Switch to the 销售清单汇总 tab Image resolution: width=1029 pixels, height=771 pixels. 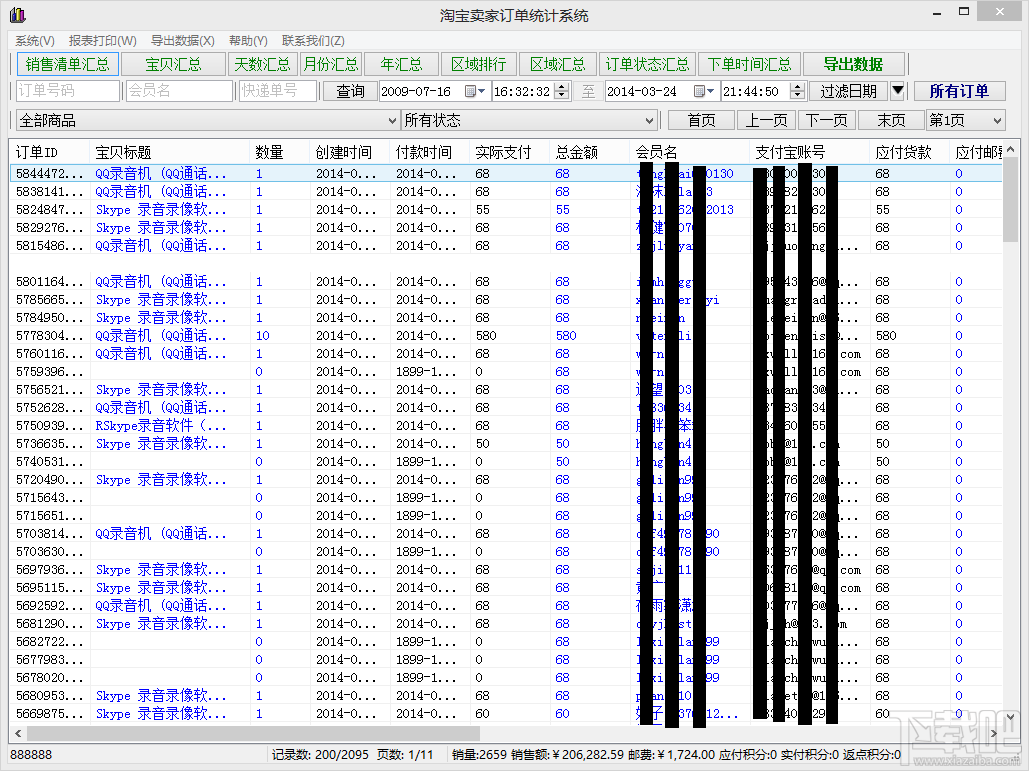click(68, 64)
